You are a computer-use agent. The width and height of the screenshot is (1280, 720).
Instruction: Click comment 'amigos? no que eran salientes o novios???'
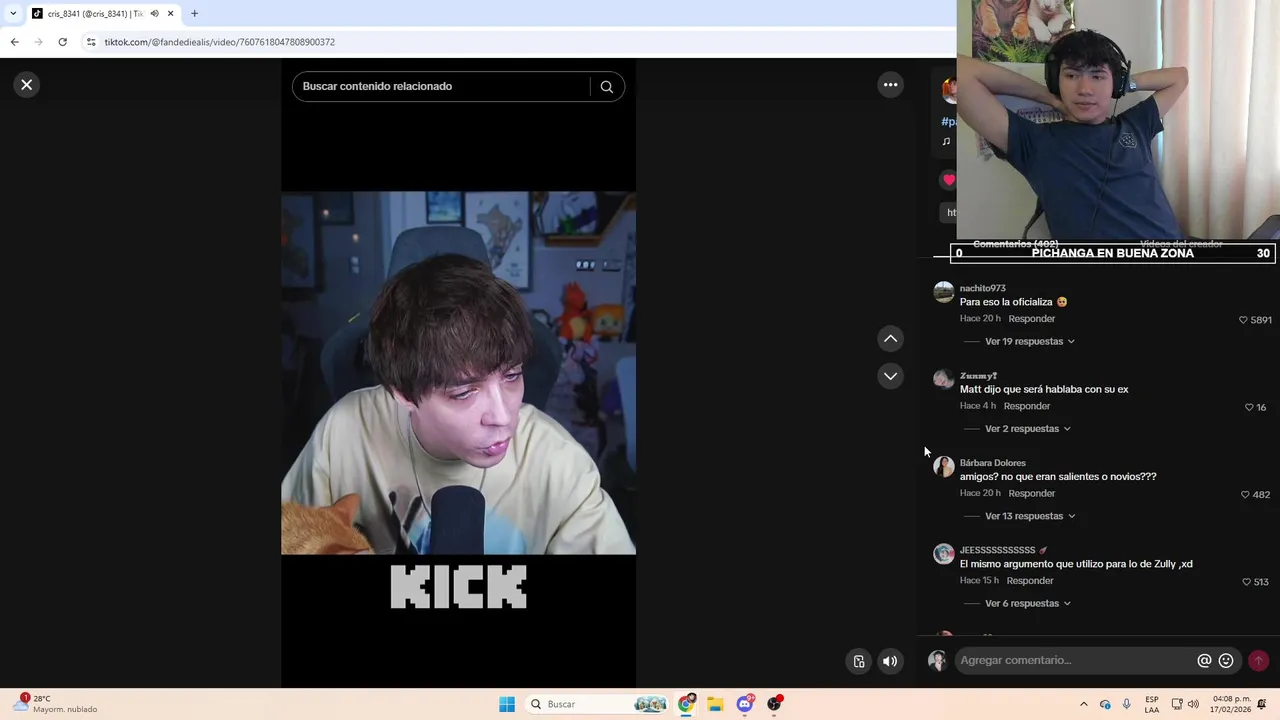click(x=1058, y=477)
